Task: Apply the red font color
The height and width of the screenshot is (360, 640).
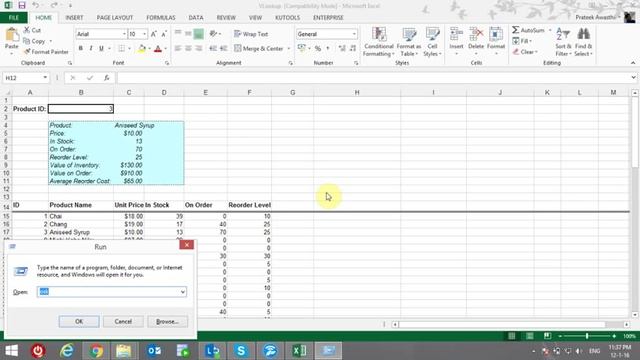Action: 158,49
